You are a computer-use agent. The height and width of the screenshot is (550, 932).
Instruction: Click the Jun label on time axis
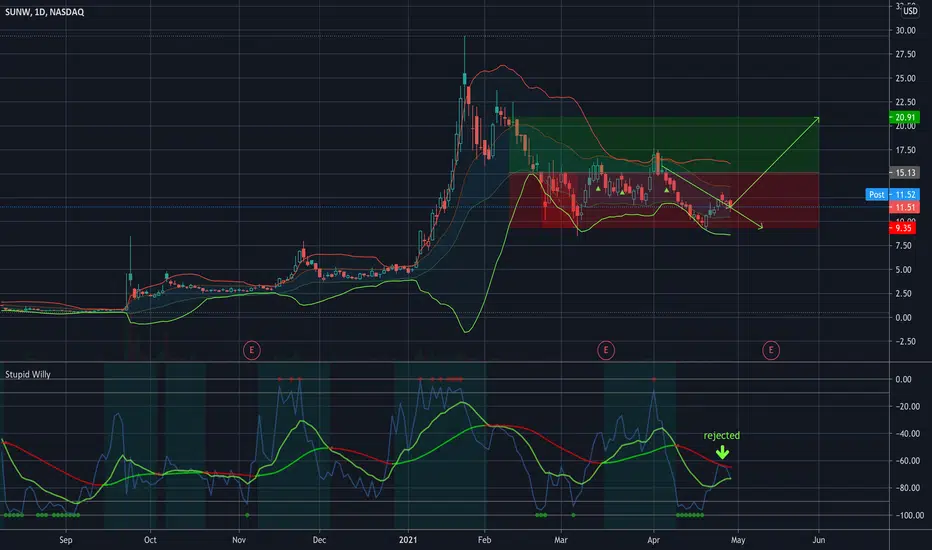tap(818, 540)
